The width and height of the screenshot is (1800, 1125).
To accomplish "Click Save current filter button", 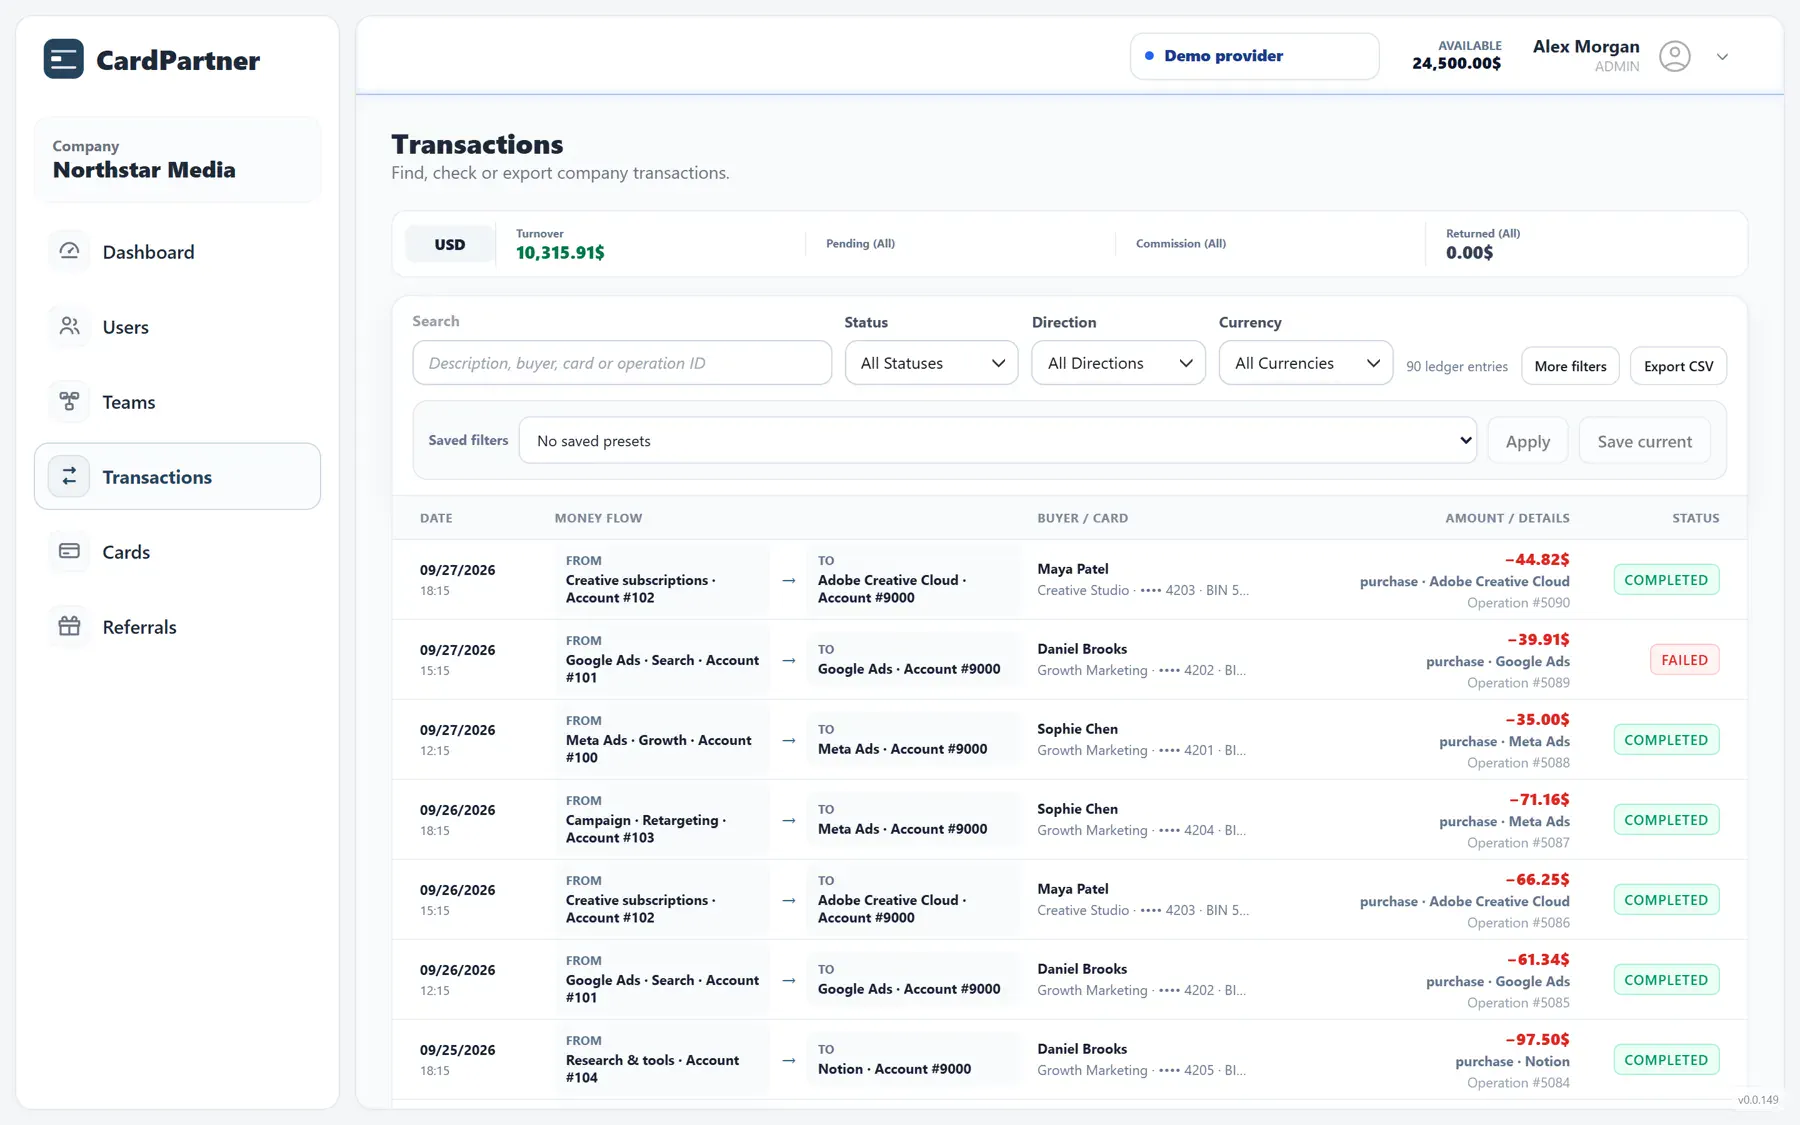I will pyautogui.click(x=1644, y=441).
